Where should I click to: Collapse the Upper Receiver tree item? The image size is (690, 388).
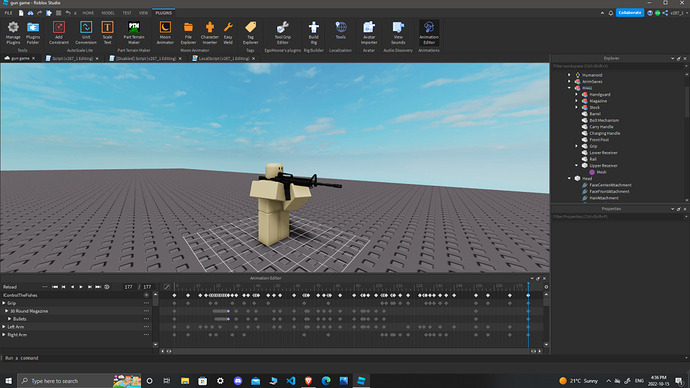576,165
